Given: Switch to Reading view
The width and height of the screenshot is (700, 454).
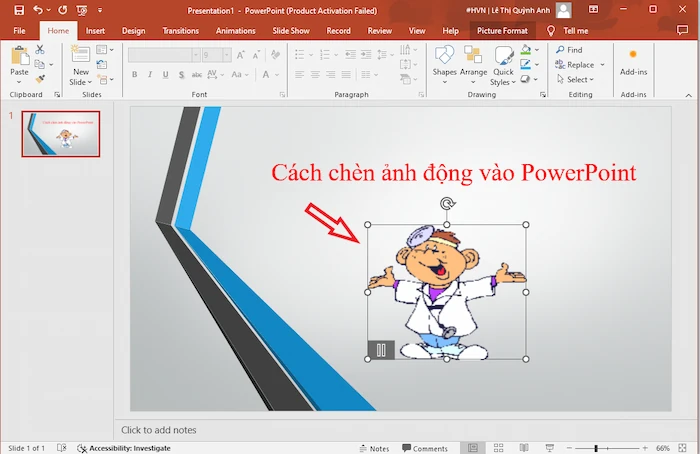Looking at the screenshot, I should point(524,448).
